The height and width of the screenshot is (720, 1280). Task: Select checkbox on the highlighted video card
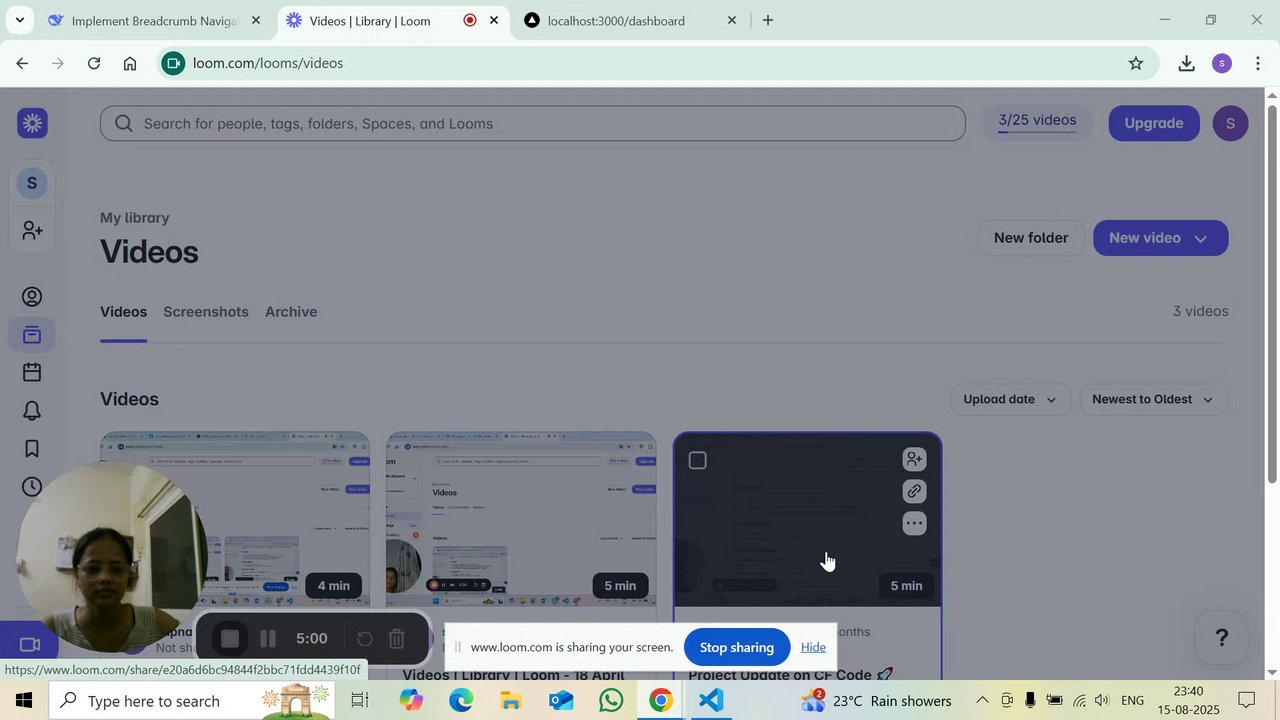click(x=698, y=460)
